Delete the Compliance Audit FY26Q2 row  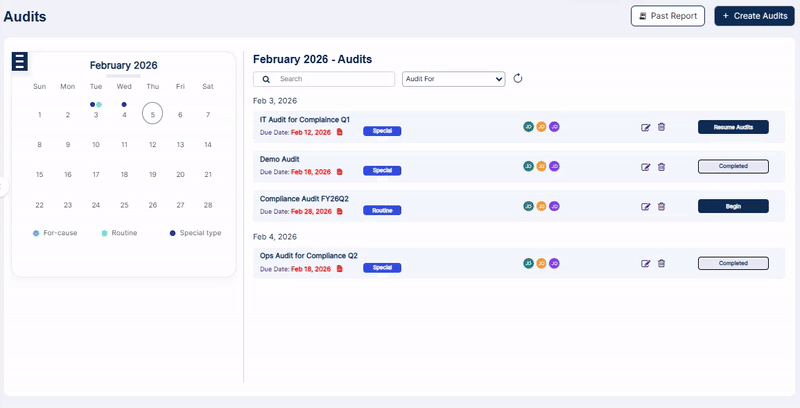pyautogui.click(x=661, y=206)
